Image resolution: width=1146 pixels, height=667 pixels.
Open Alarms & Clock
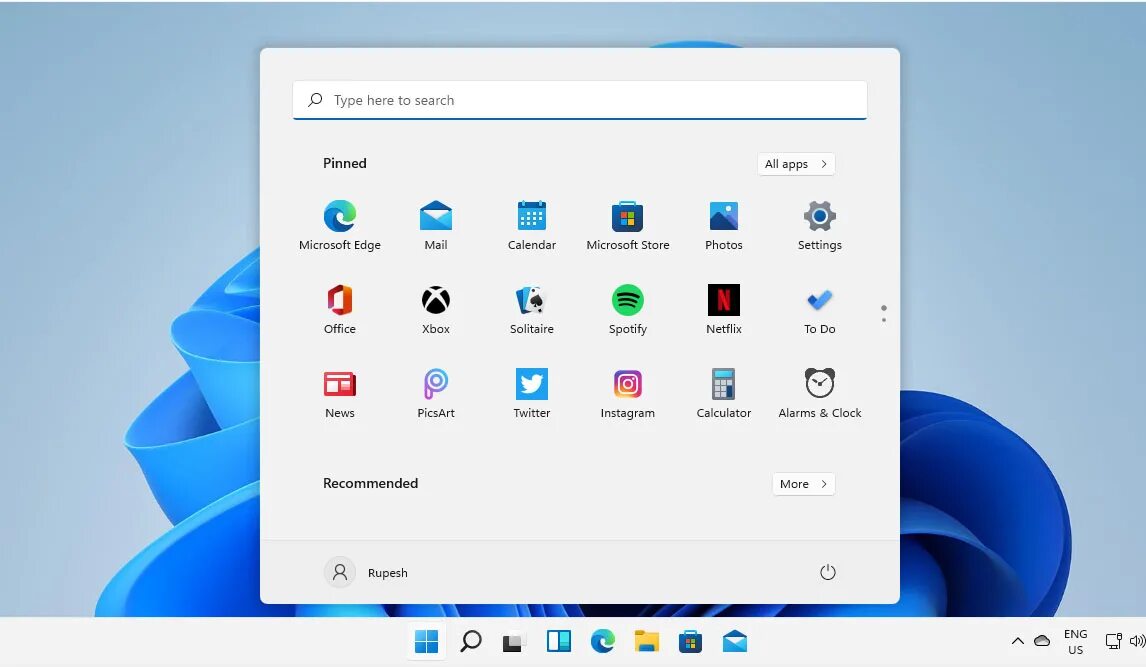(819, 393)
